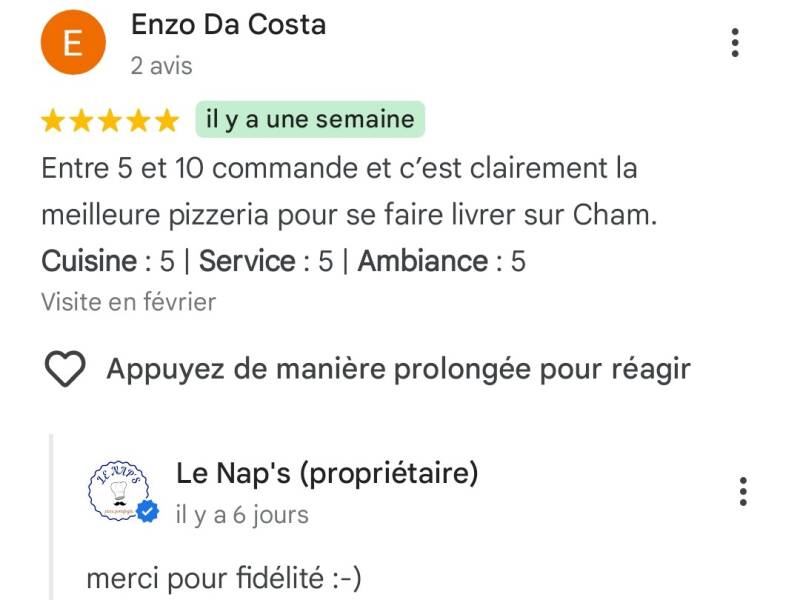
Task: Click the blue verified badge on the logo
Action: point(148,512)
